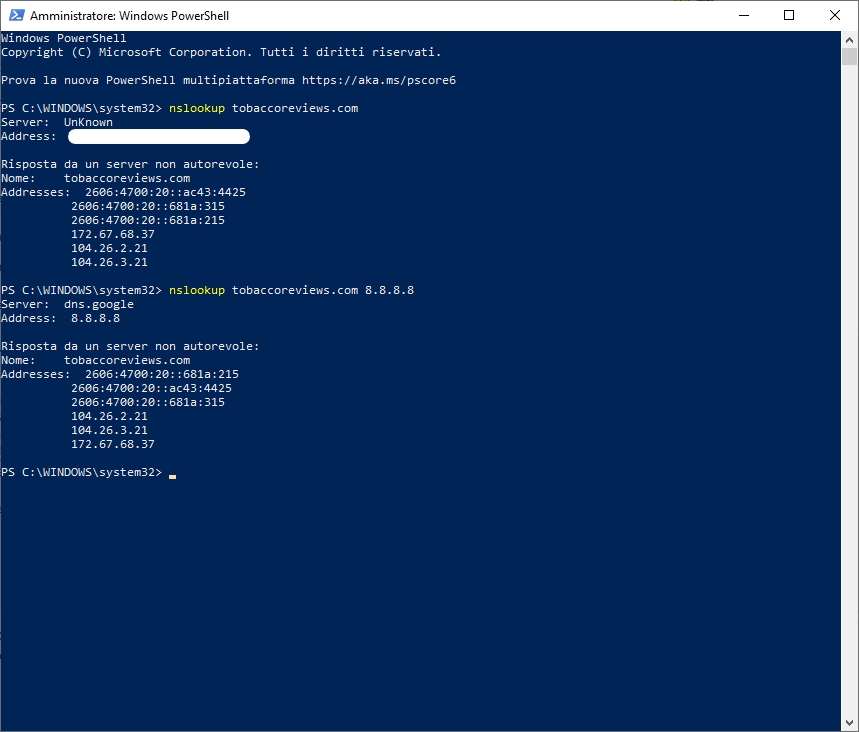Click the cursor at the last prompt
Image resolution: width=859 pixels, height=732 pixels.
click(x=173, y=477)
